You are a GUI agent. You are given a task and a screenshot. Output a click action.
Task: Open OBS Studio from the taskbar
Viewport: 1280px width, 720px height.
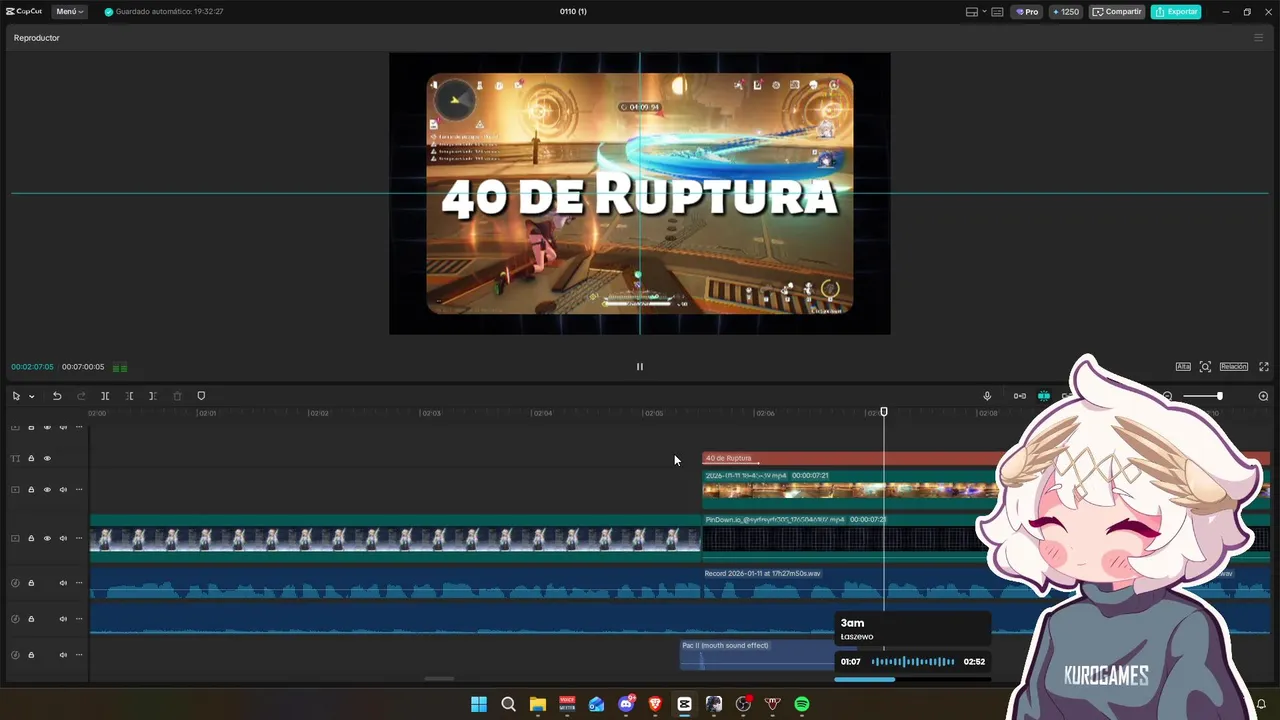coord(743,704)
